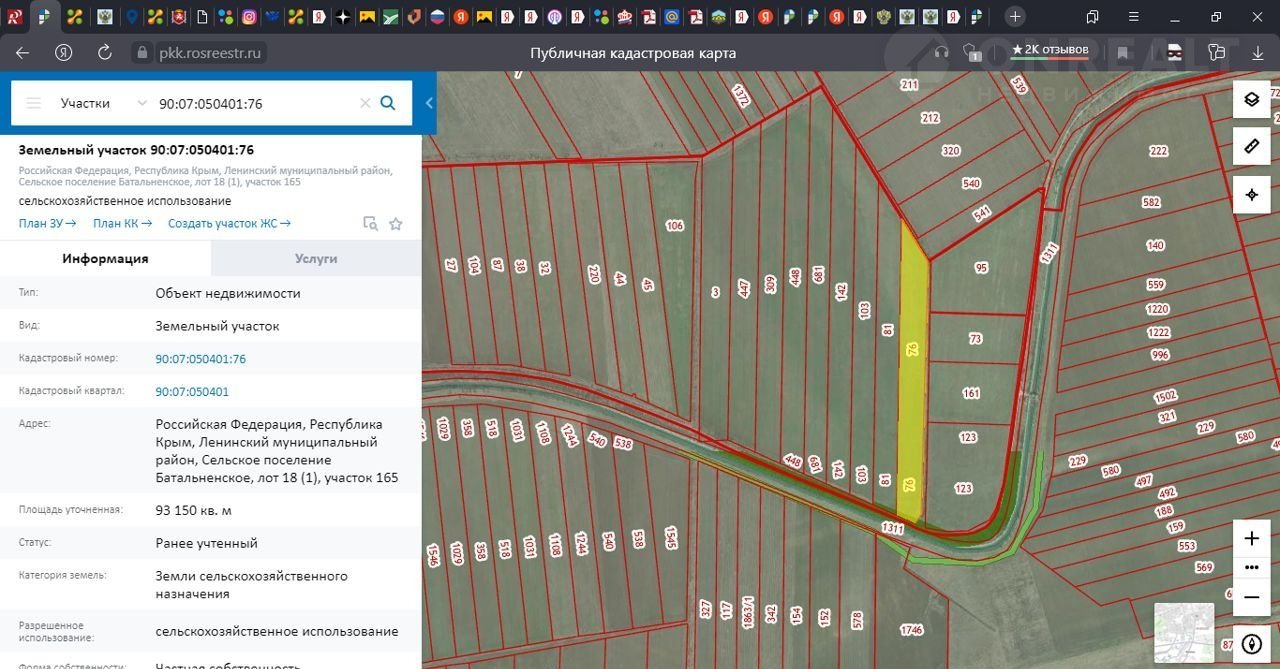Screen dimensions: 1280x669
Task: Open the three-dots zoom options
Action: (x=1251, y=567)
